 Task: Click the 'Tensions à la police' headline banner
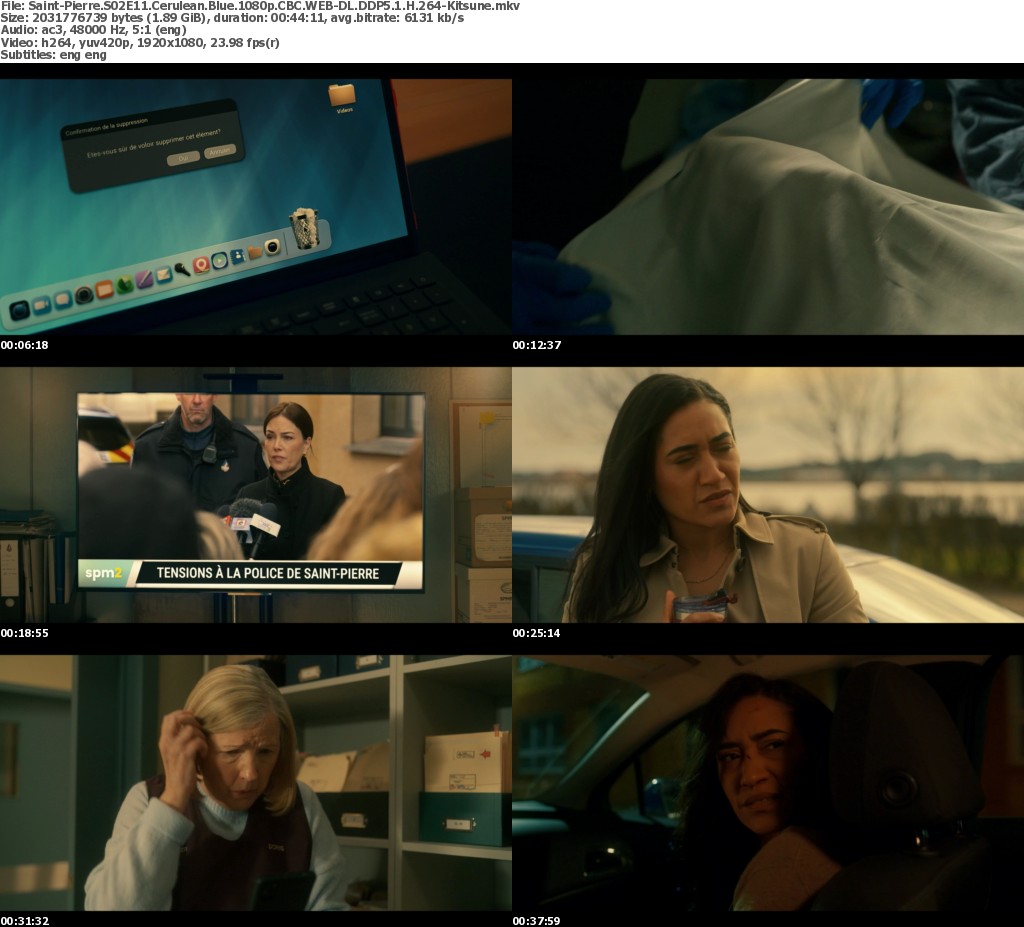pyautogui.click(x=266, y=574)
